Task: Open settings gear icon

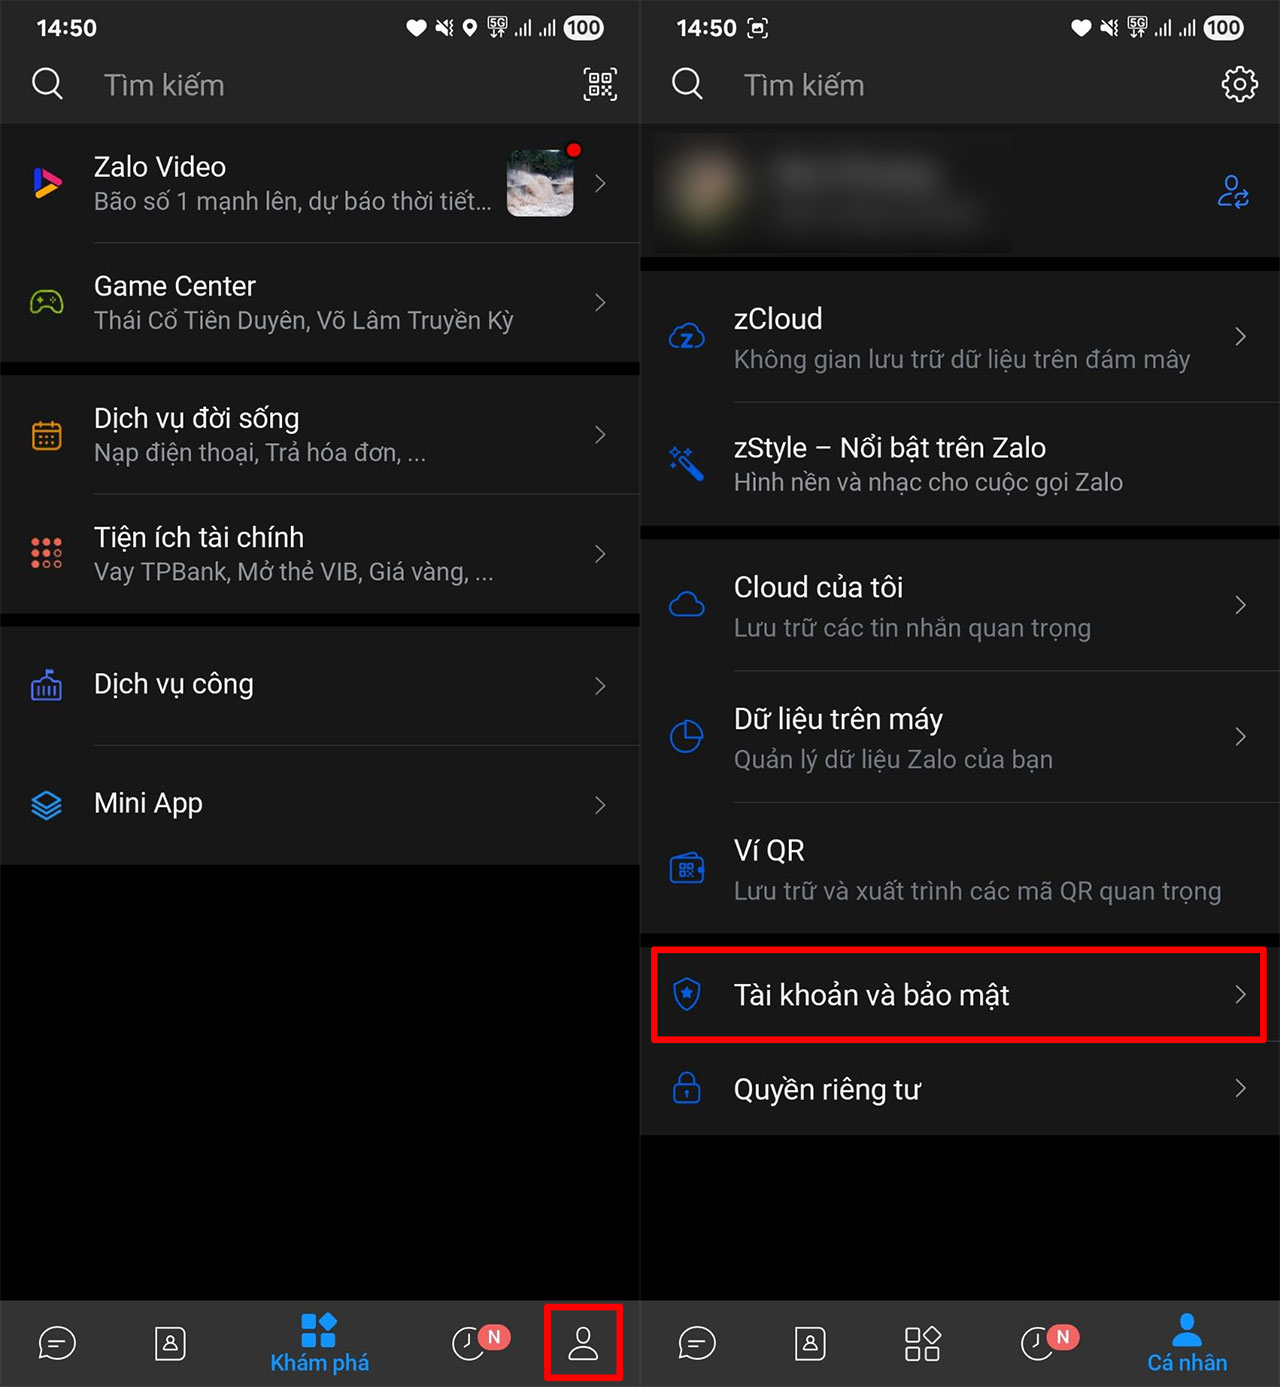Action: [1239, 85]
